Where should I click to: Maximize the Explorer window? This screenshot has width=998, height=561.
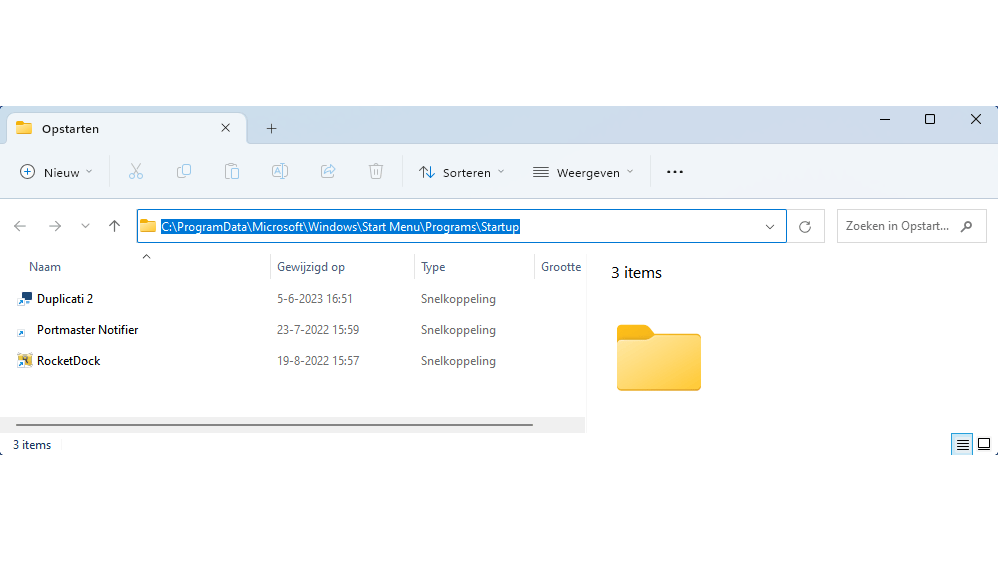[930, 119]
